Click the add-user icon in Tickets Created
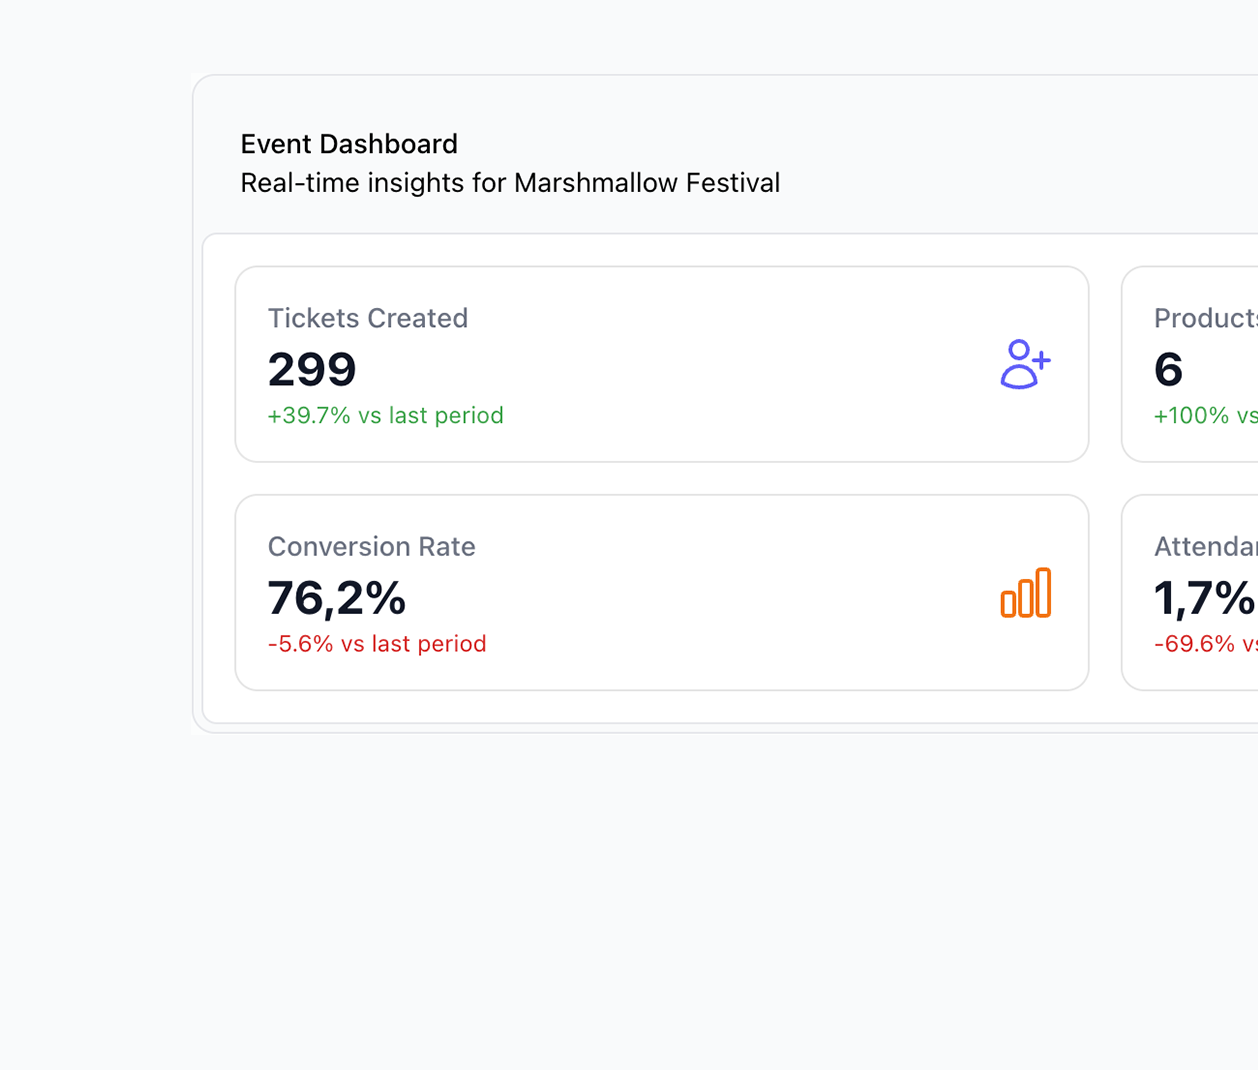 (x=1025, y=364)
